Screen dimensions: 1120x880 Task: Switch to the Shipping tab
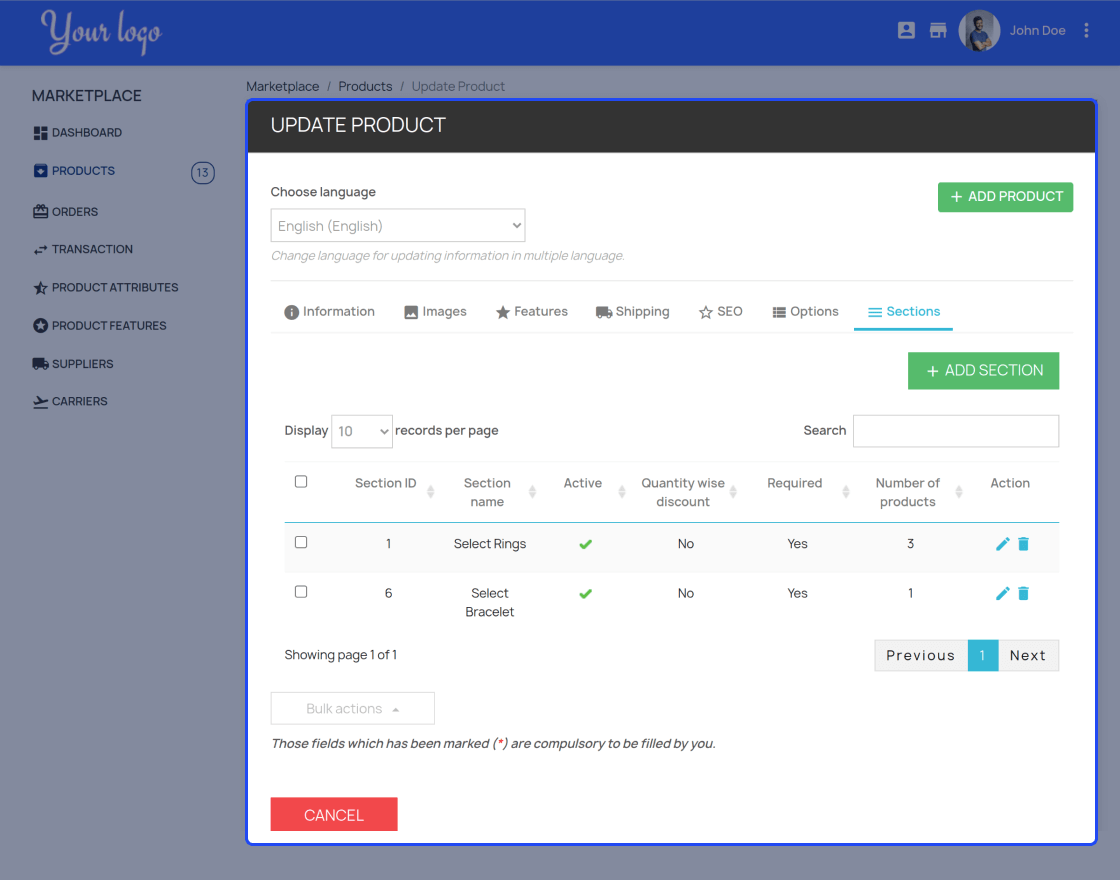(632, 311)
